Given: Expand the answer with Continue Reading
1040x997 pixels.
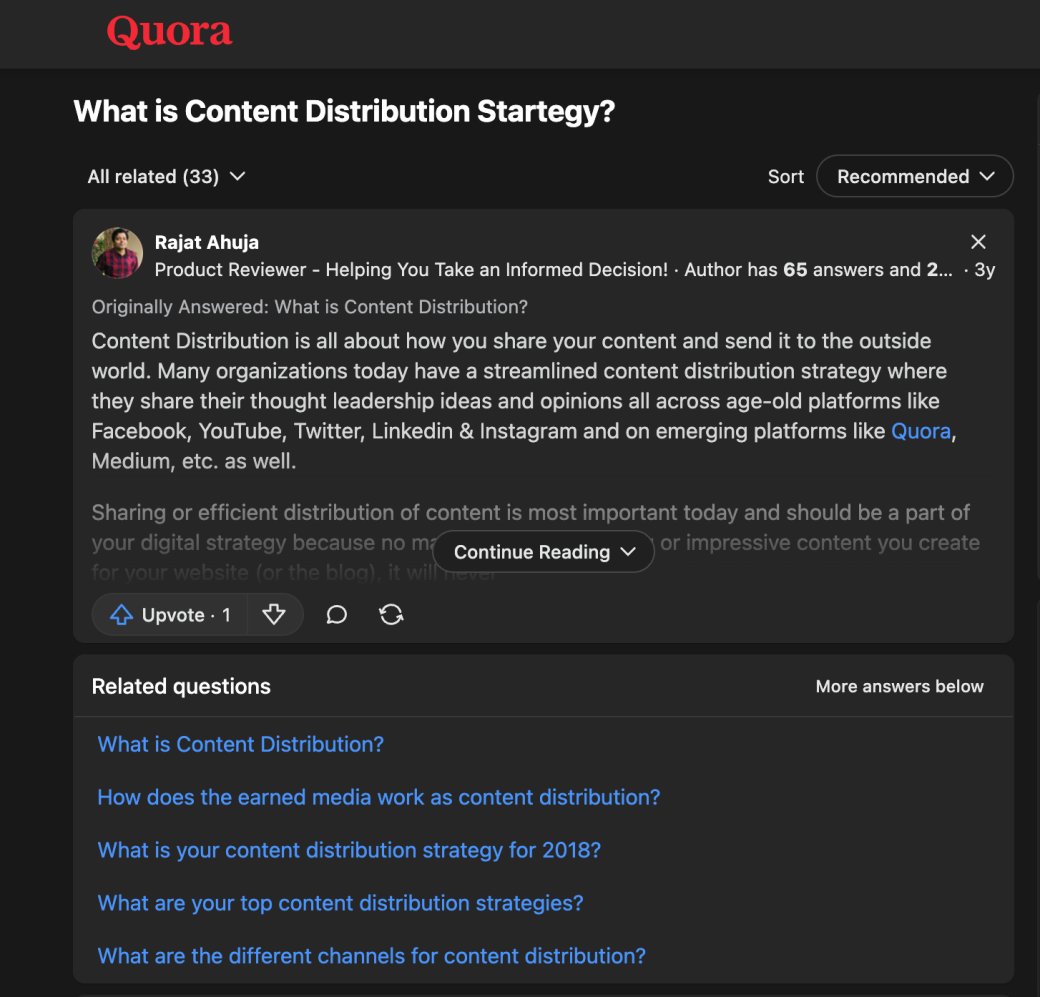Looking at the screenshot, I should click(x=543, y=551).
